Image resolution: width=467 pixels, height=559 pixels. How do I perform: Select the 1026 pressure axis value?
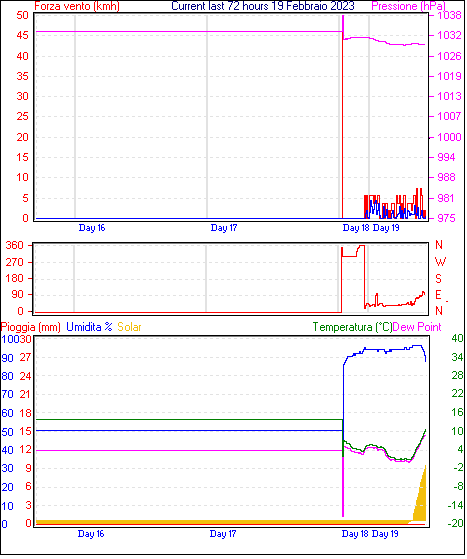449,56
